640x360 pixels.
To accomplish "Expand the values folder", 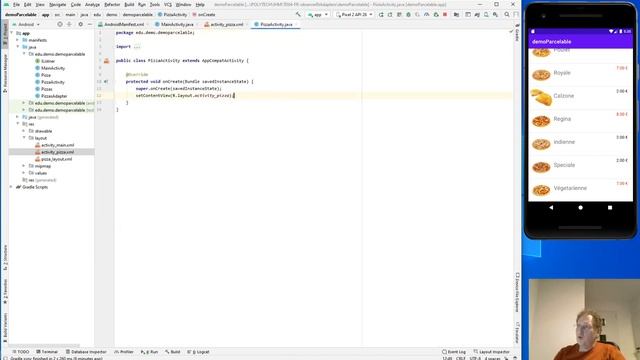I will pyautogui.click(x=24, y=173).
